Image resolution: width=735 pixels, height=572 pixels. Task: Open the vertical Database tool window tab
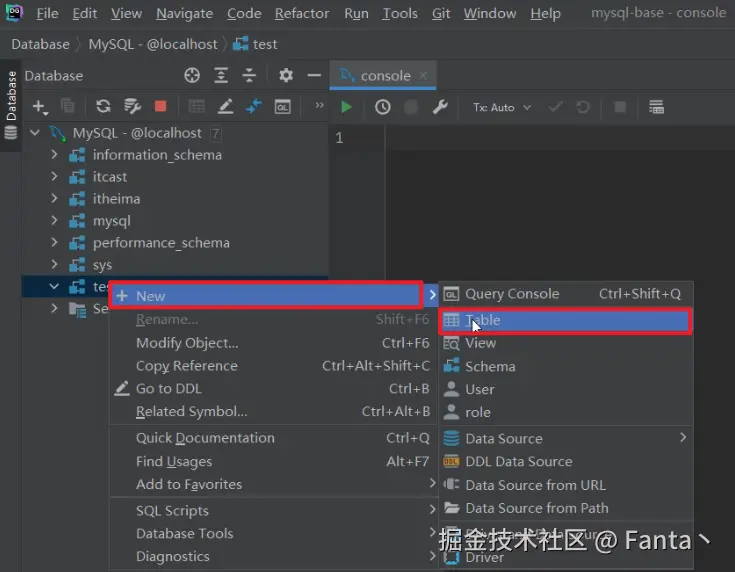10,105
